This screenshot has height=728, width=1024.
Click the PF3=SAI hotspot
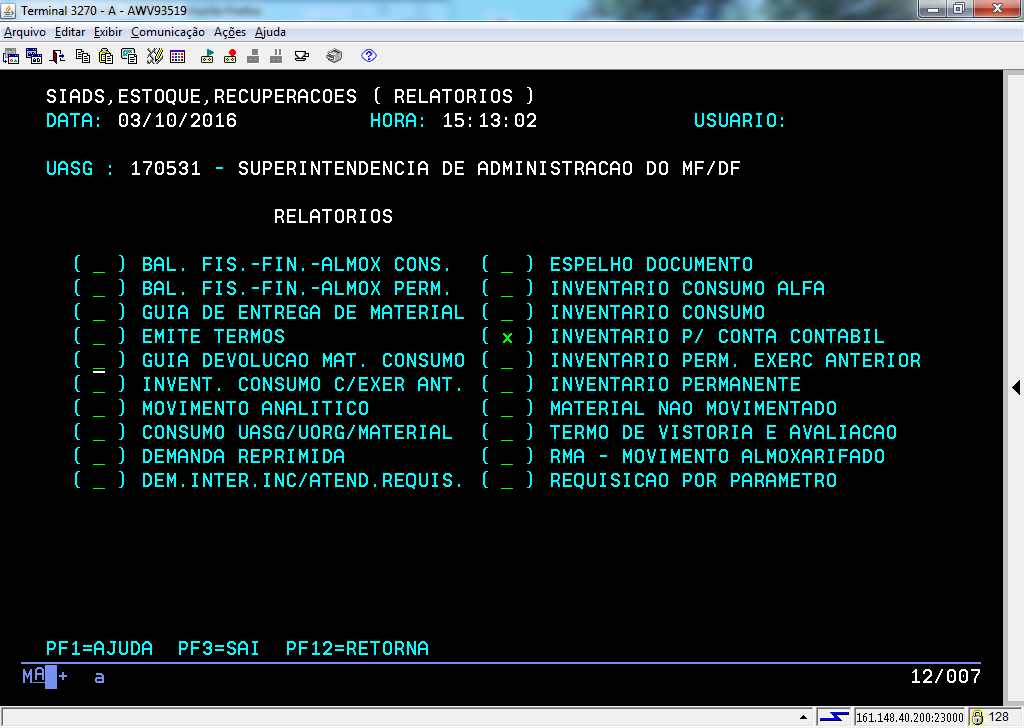click(219, 648)
